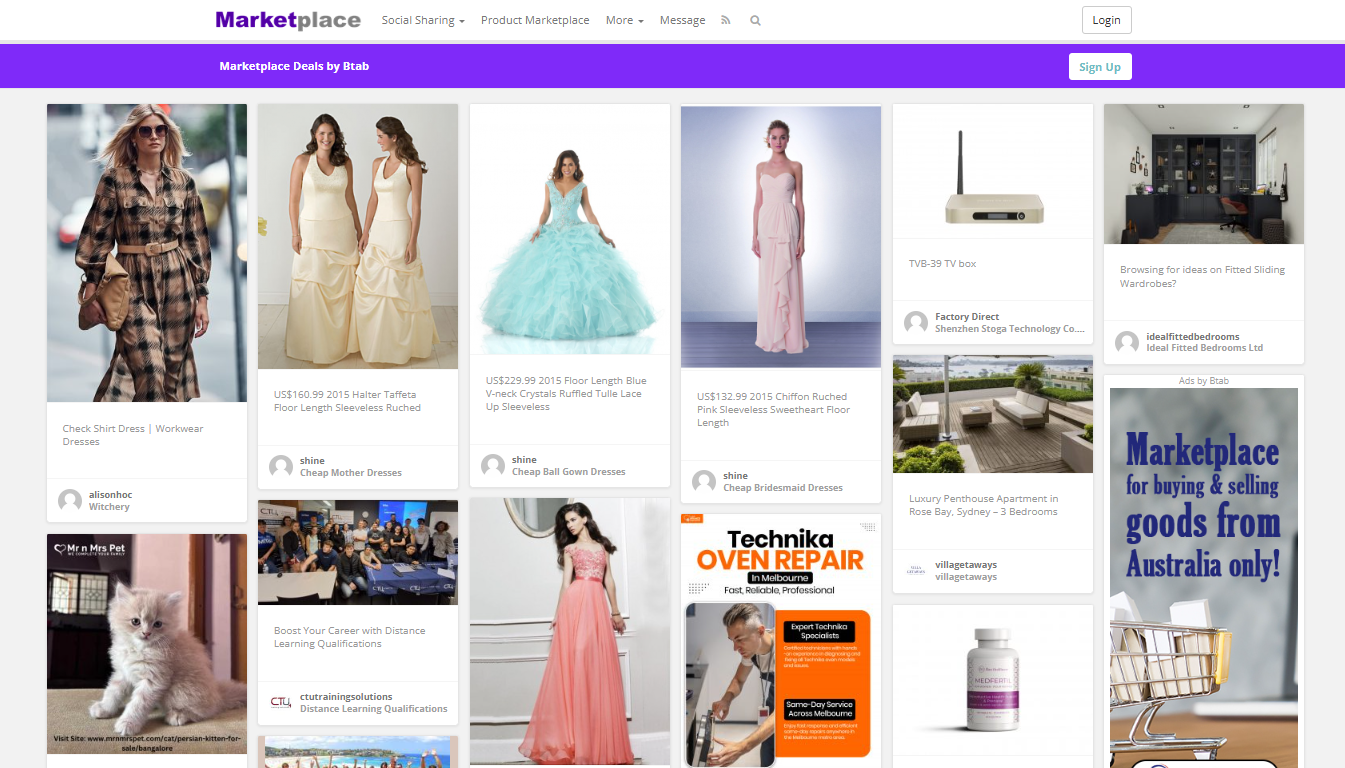Expand the More dropdown menu
Viewport: 1345px width, 768px height.
click(x=624, y=20)
